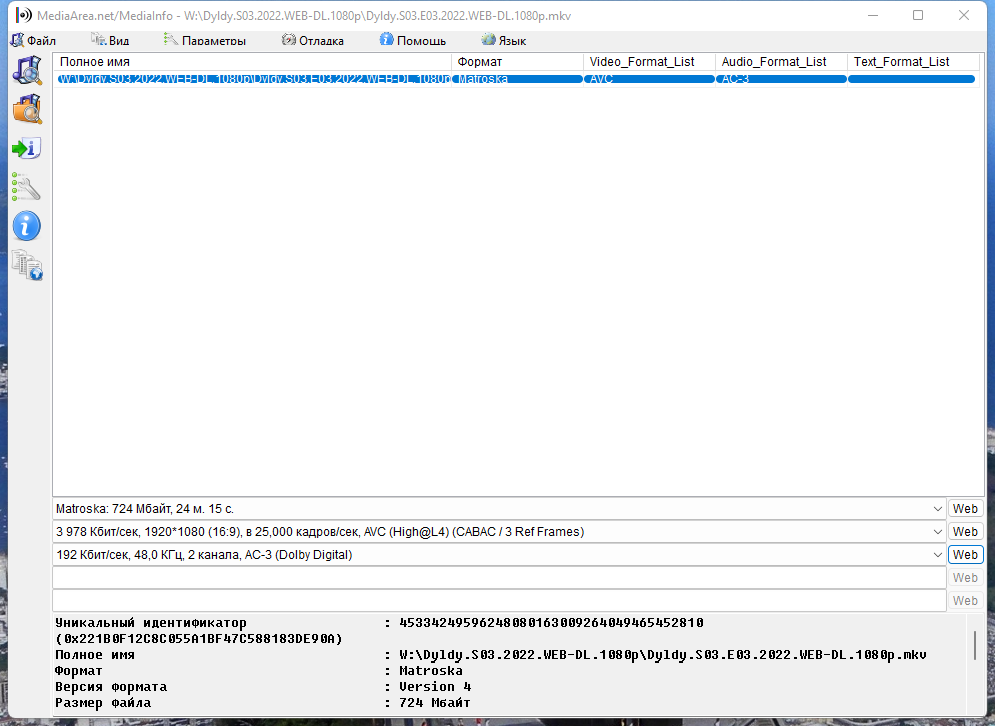The width and height of the screenshot is (995, 726).
Task: Click the Полное имя path in details
Action: tap(662, 655)
